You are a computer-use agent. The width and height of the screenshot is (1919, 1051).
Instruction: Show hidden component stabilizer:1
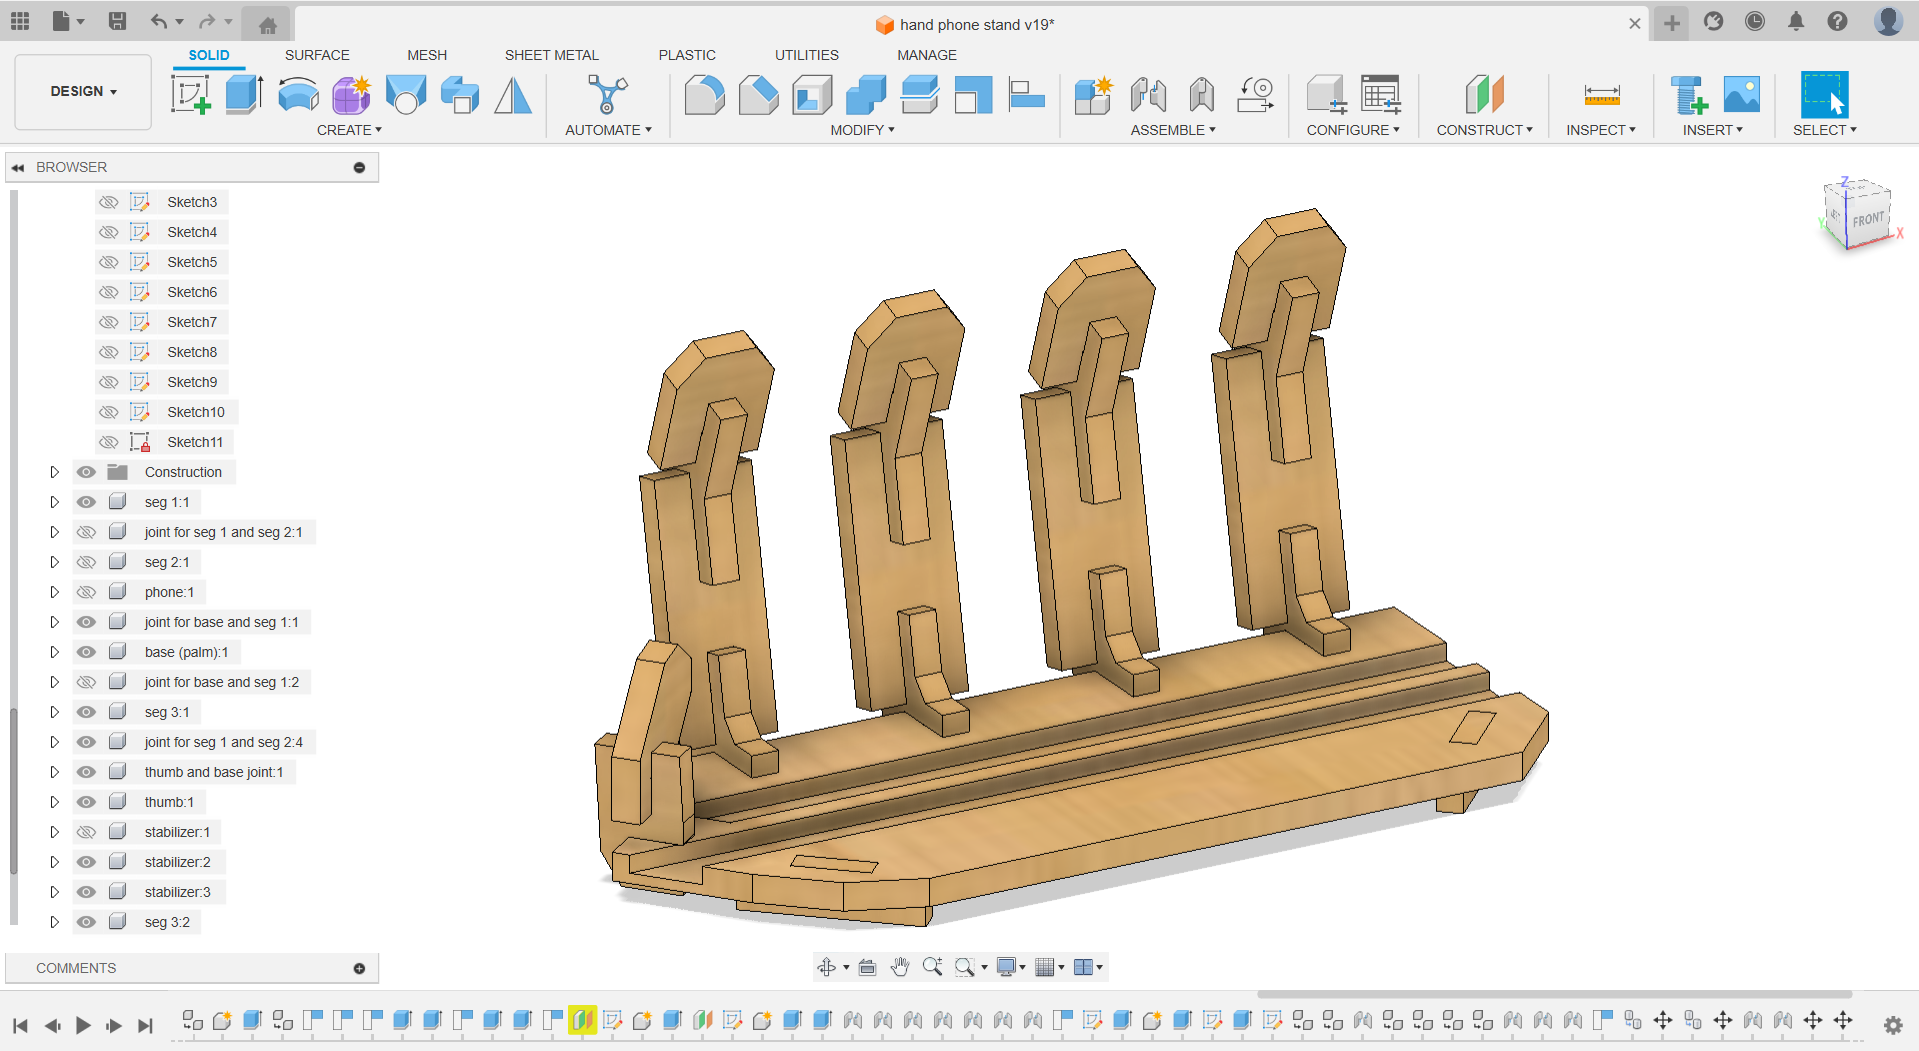coord(87,832)
